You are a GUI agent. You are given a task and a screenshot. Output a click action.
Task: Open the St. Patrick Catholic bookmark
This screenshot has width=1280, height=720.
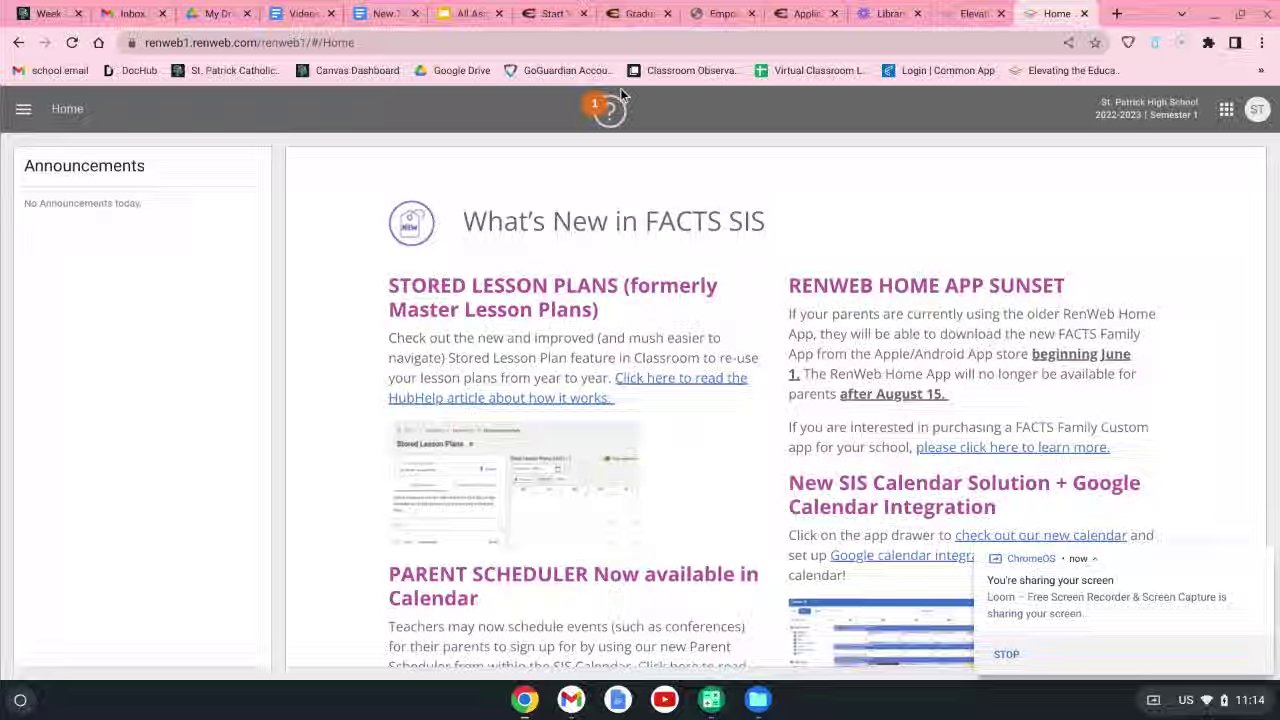[225, 71]
